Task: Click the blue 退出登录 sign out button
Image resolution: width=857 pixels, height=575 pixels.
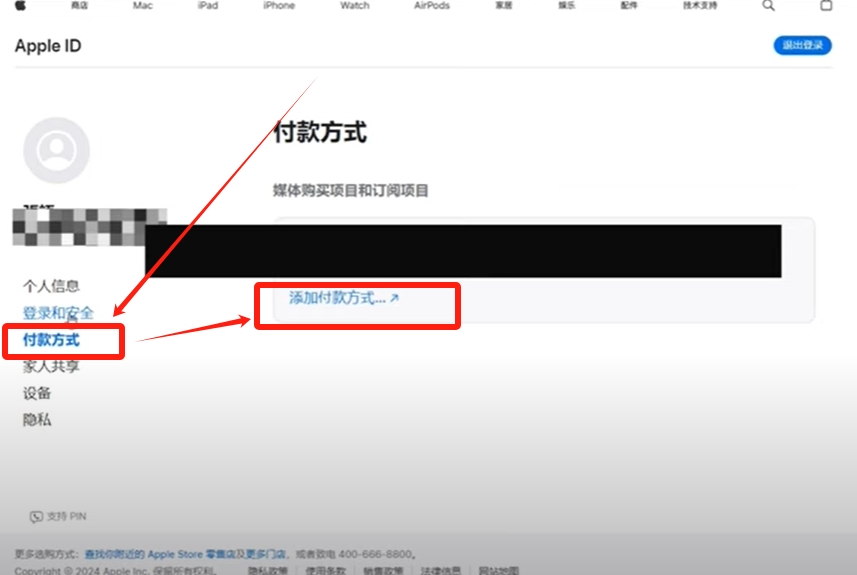Action: (x=802, y=45)
